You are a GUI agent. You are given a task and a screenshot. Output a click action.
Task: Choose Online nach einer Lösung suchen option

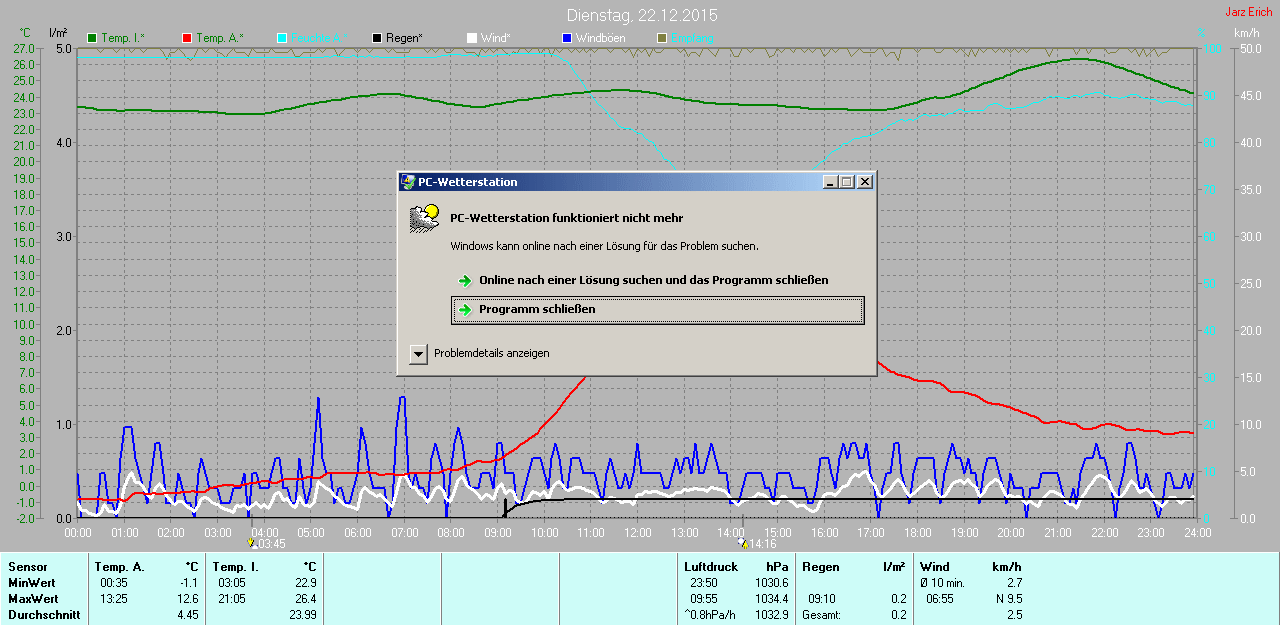(x=653, y=281)
